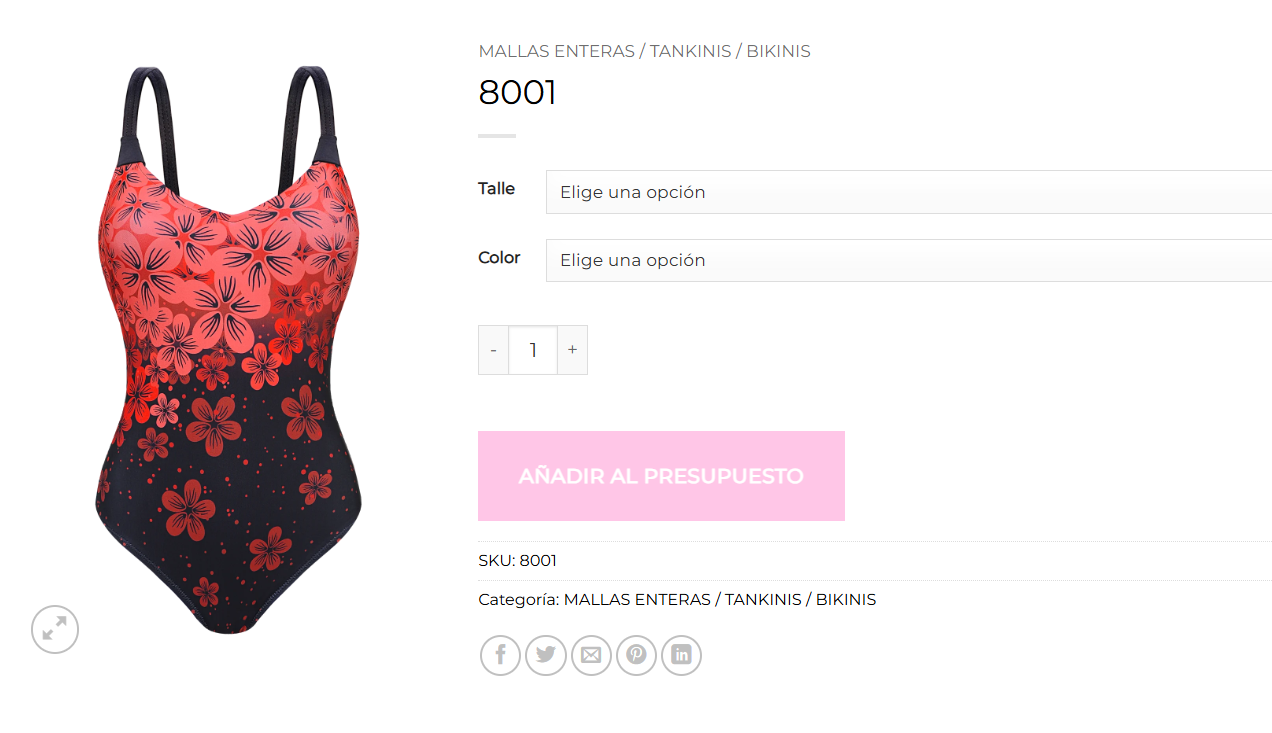Click the floral swimsuit product image
Viewport: 1272px width, 733px height.
(228, 350)
